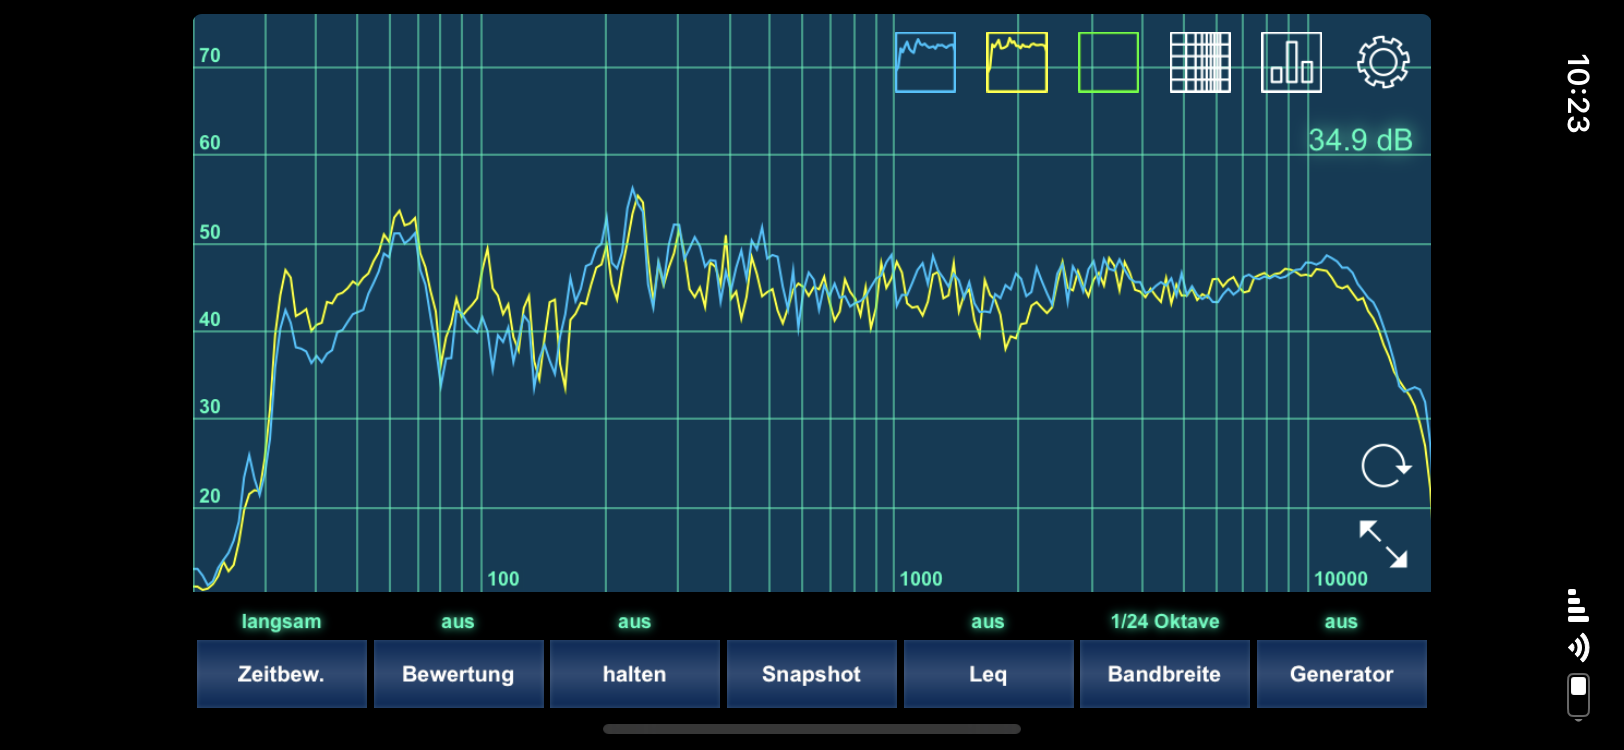Open the Zeitbew. time weighting options
The width and height of the screenshot is (1624, 750).
click(281, 674)
